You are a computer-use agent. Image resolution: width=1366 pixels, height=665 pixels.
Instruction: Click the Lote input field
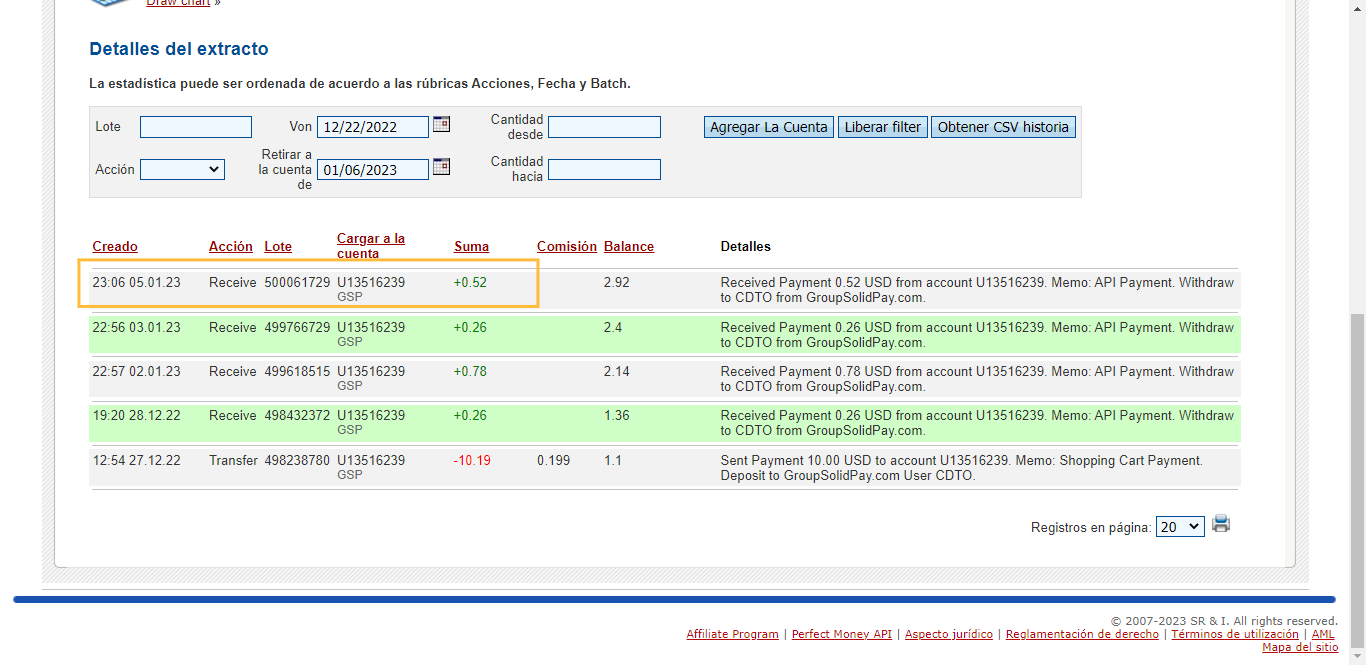[196, 127]
